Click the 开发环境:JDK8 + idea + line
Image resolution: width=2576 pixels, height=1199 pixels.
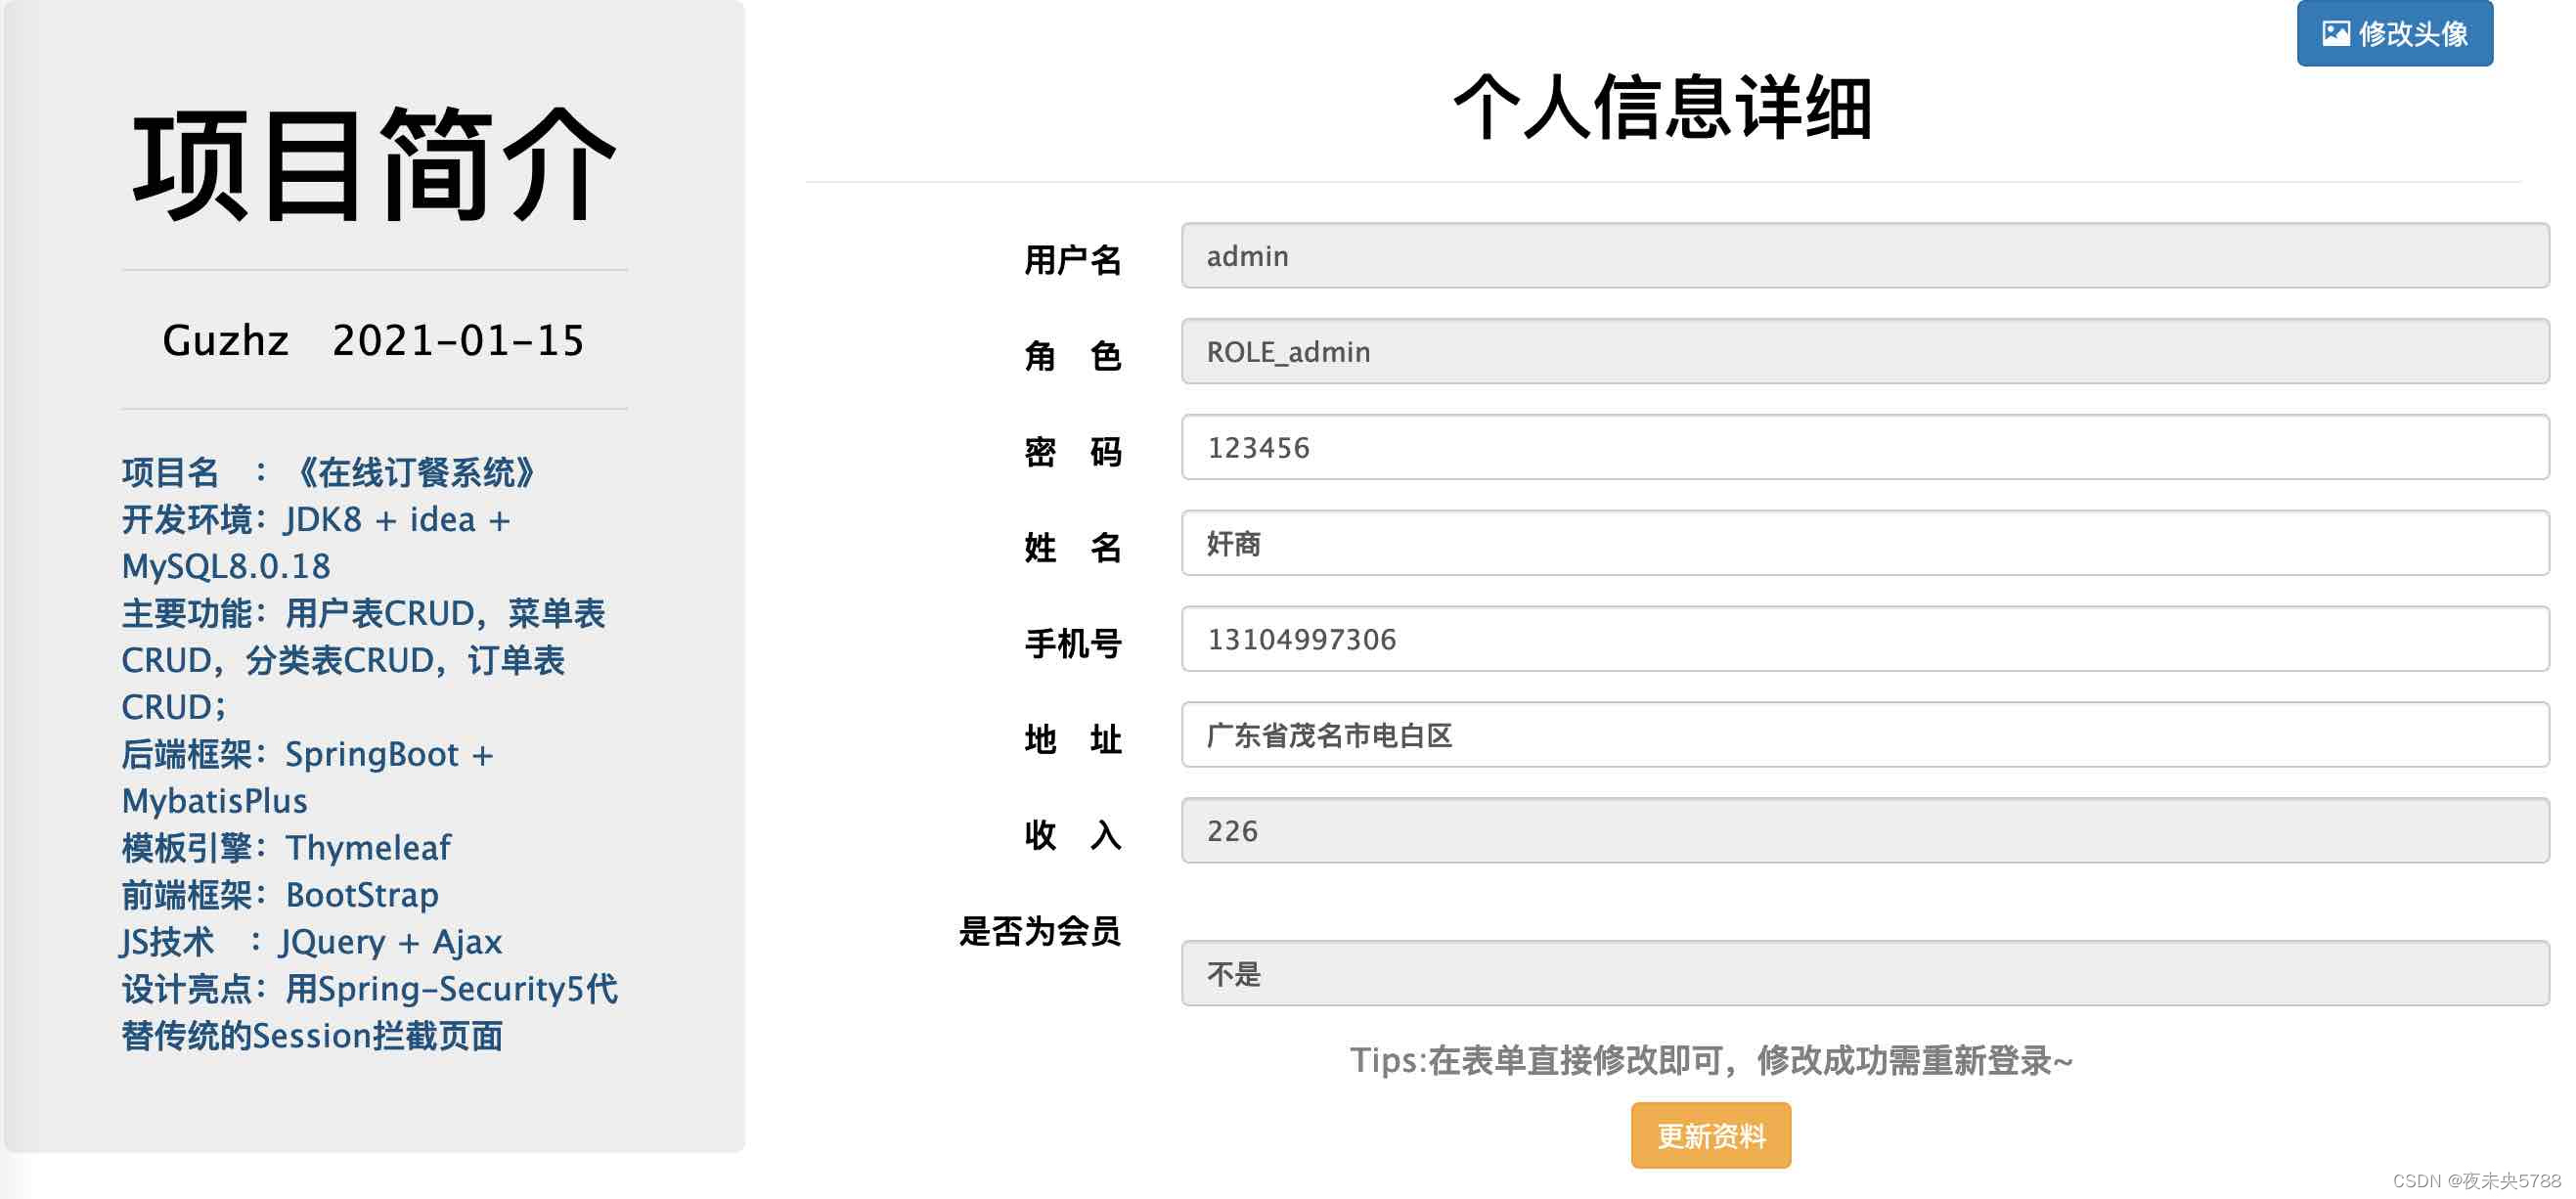tap(316, 520)
